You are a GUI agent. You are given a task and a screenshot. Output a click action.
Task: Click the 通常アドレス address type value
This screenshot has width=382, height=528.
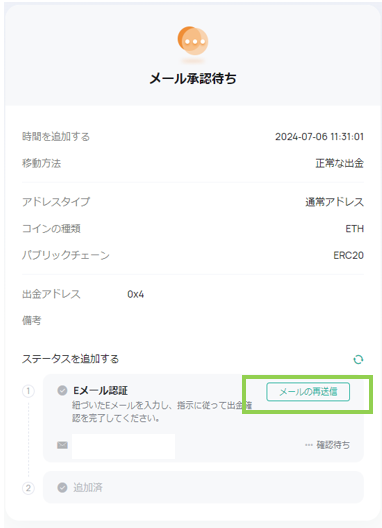tap(335, 202)
